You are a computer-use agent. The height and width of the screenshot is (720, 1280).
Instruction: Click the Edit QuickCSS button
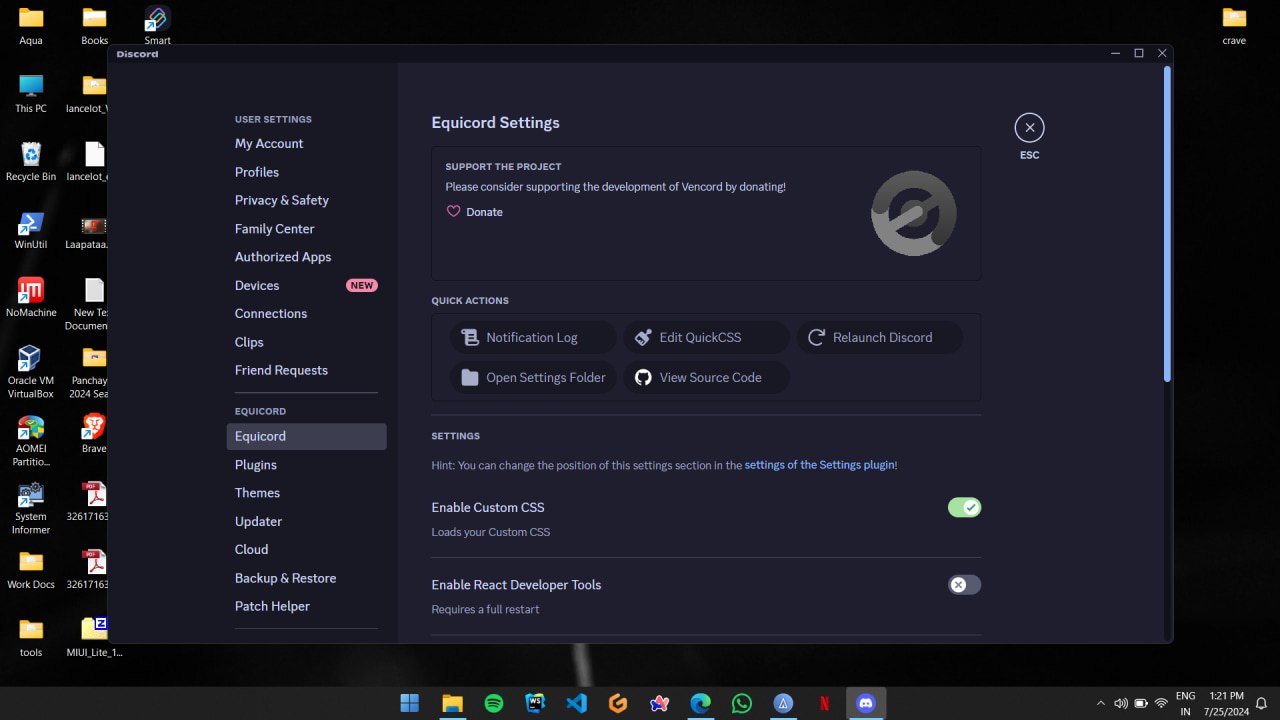706,338
